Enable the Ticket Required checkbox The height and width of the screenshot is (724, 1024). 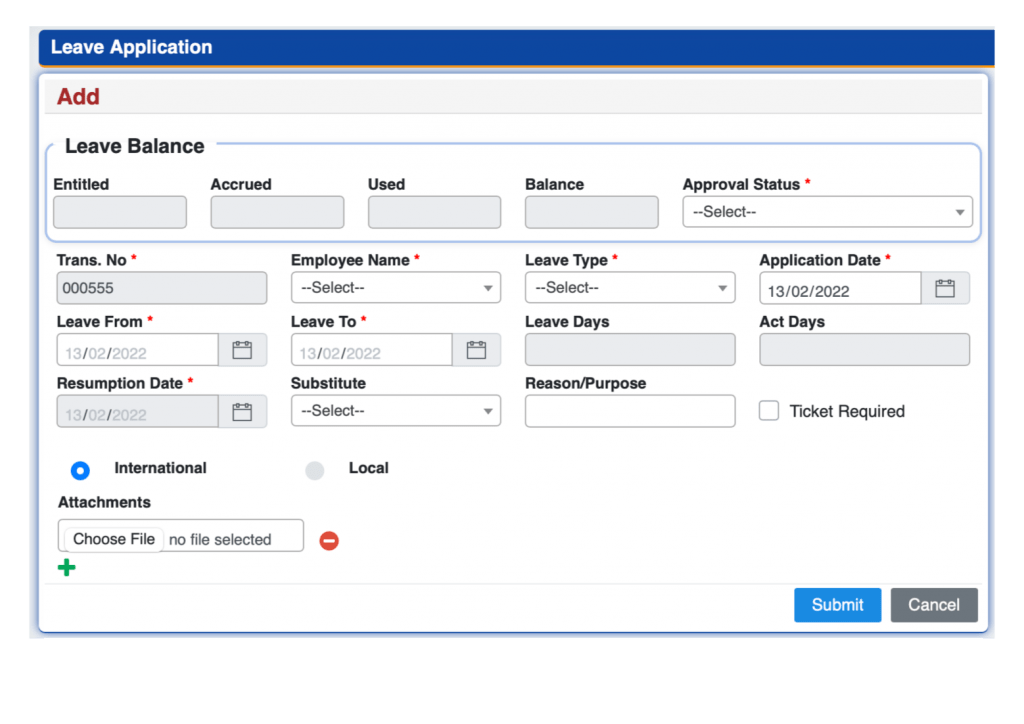768,410
